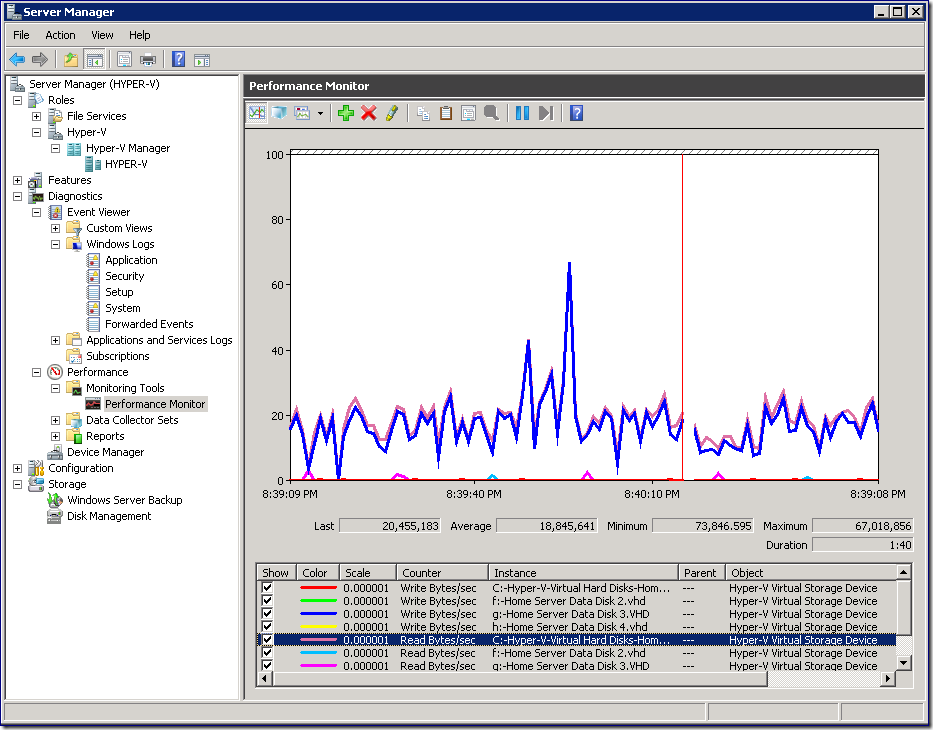Click the green Add counter plus icon

pyautogui.click(x=346, y=113)
